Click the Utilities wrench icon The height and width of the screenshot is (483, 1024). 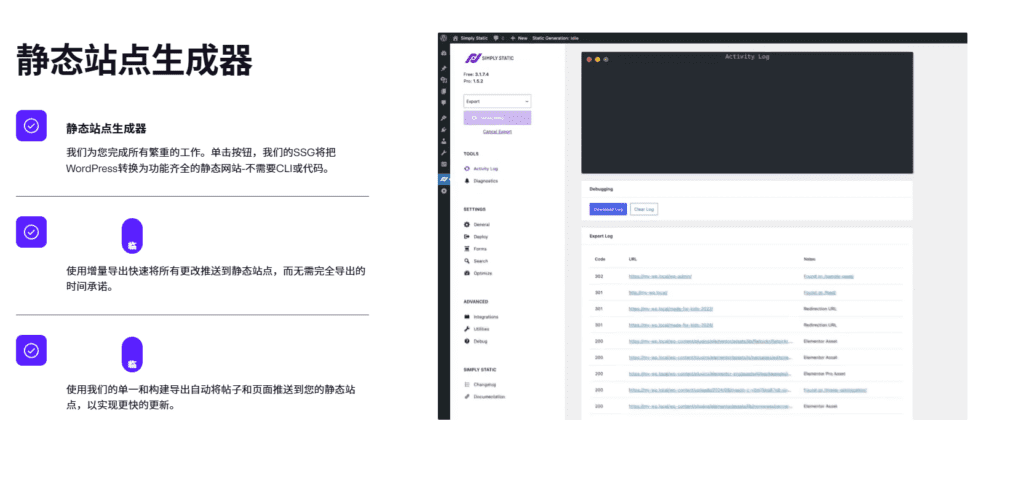tap(467, 329)
